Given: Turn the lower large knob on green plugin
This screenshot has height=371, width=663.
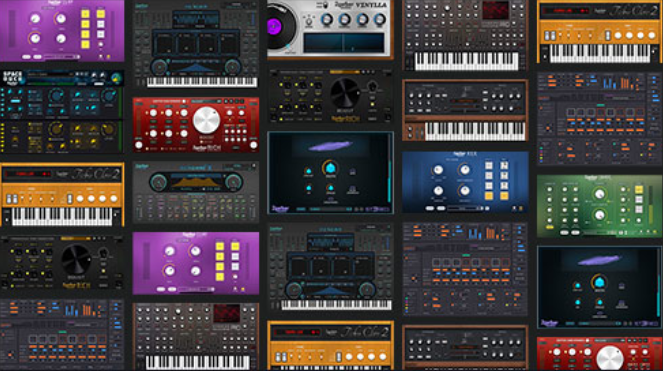Looking at the screenshot, I should (600, 215).
